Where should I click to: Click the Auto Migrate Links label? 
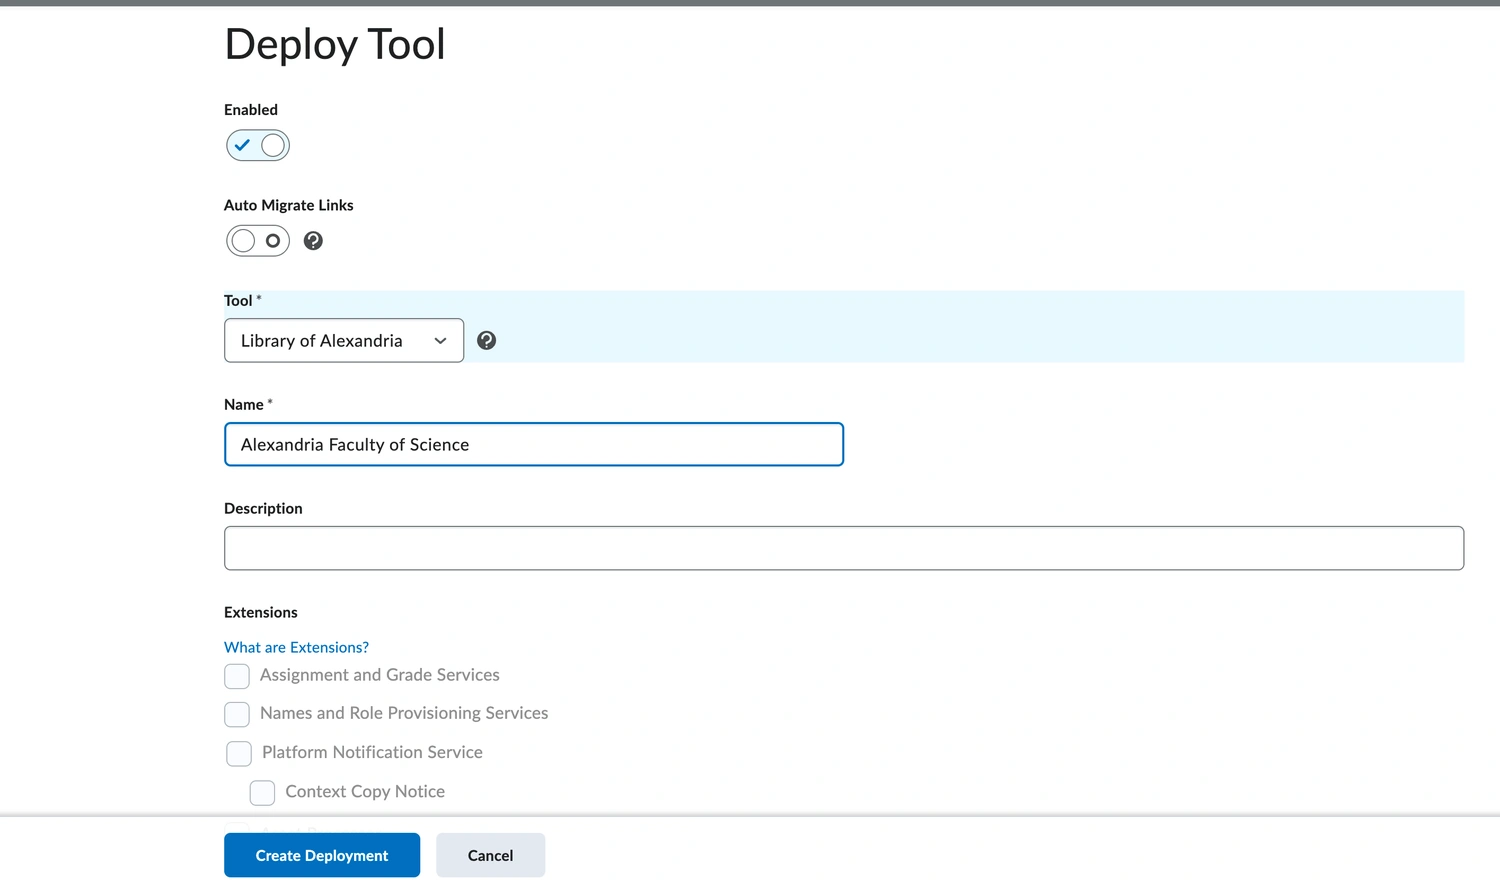[x=289, y=206]
